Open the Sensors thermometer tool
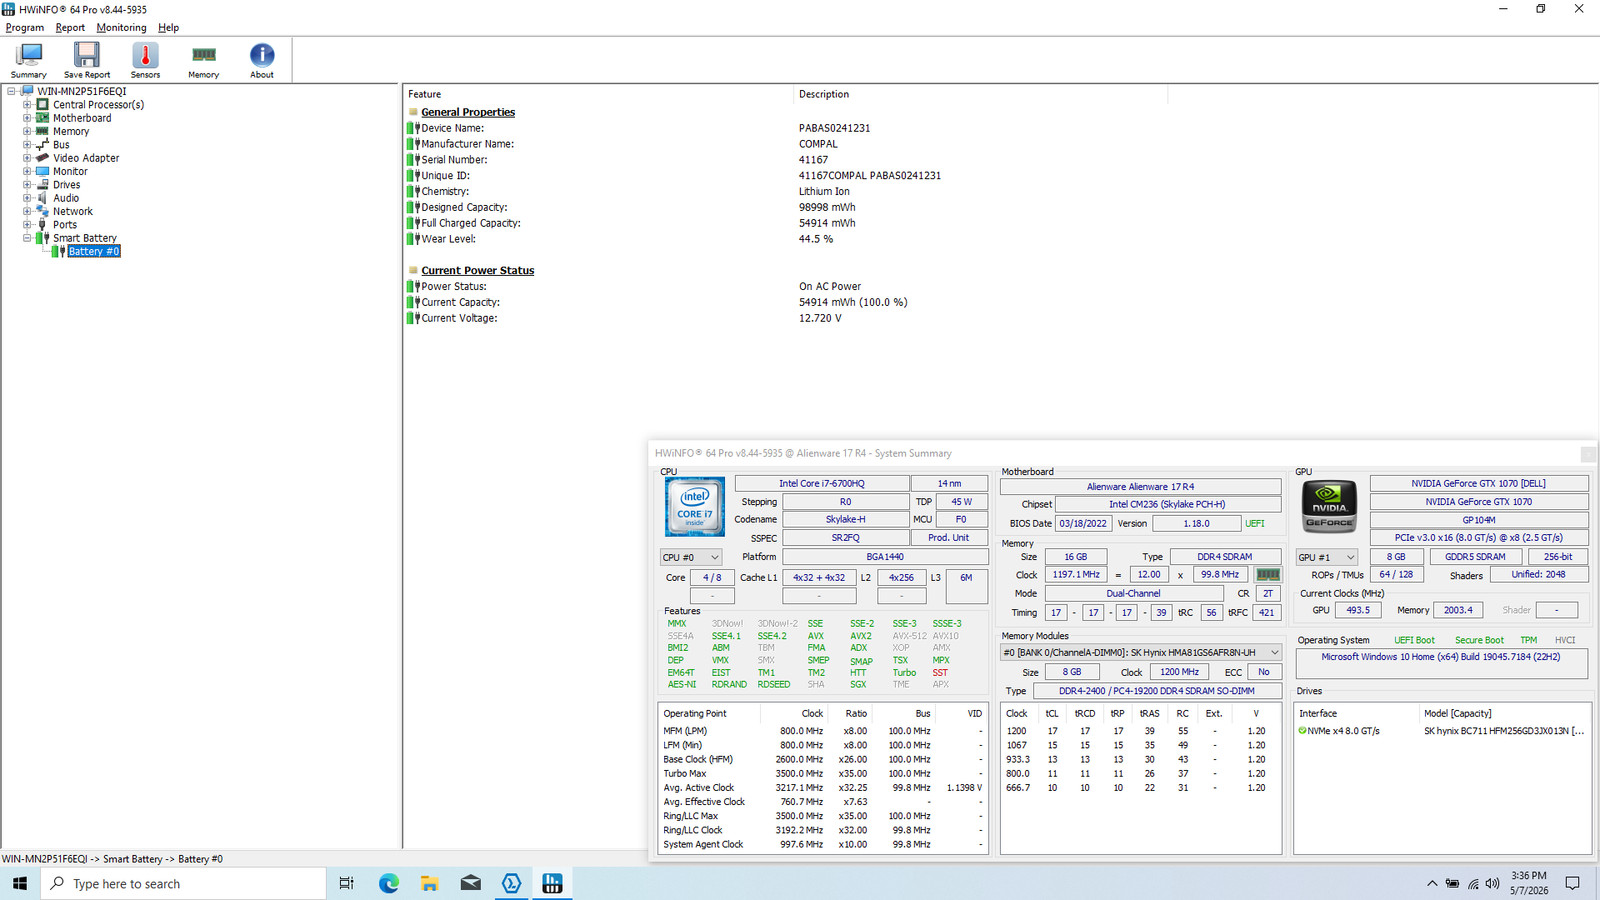1600x900 pixels. coord(145,60)
